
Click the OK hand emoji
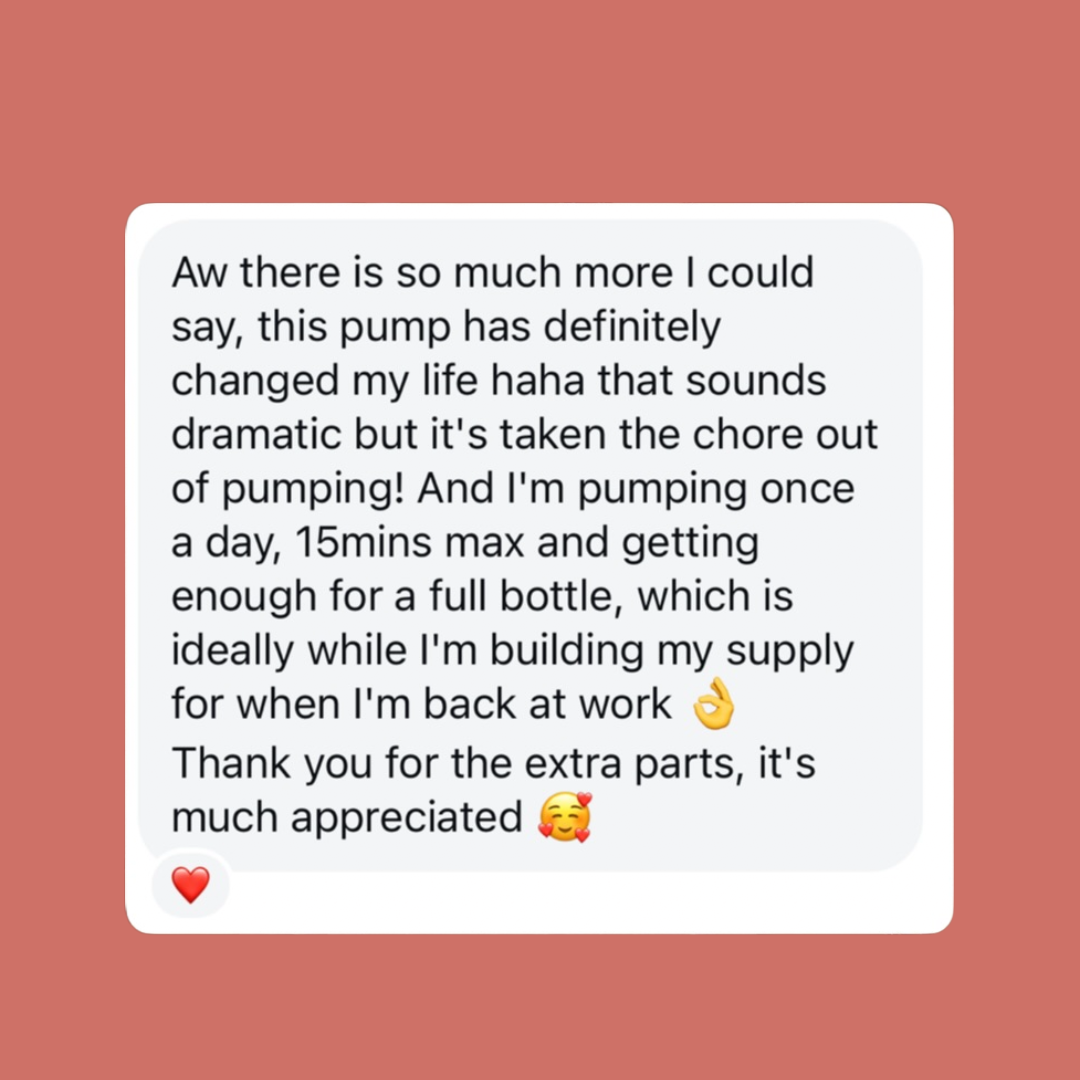point(714,703)
